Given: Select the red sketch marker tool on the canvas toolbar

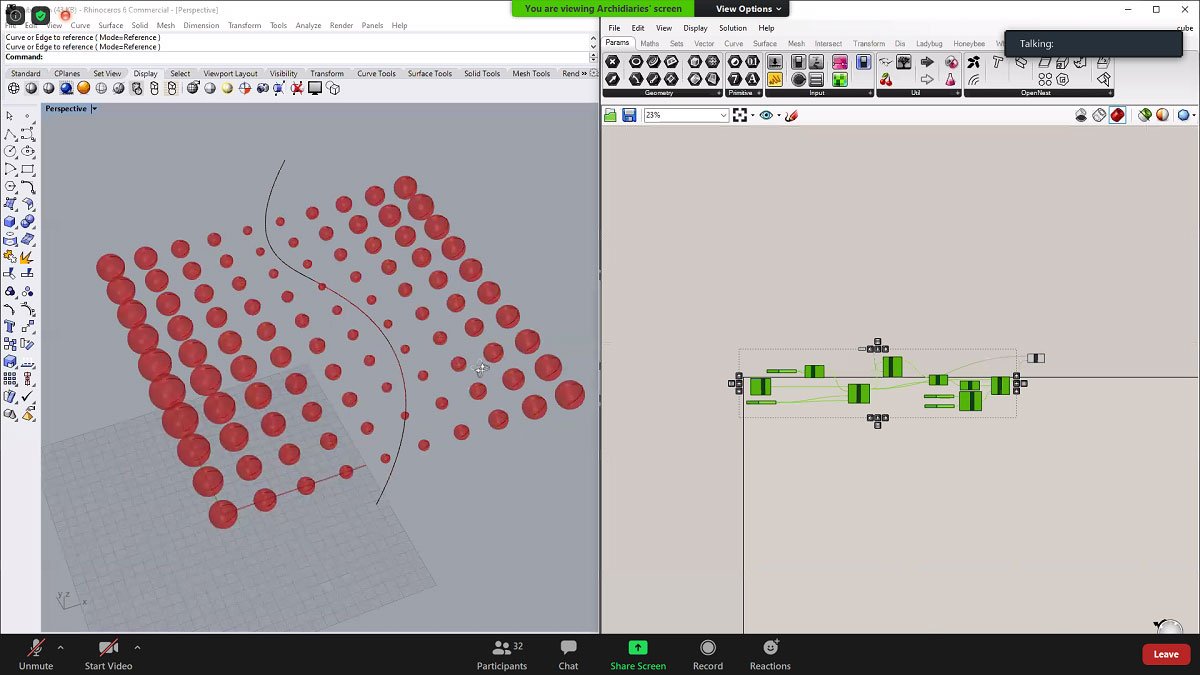Looking at the screenshot, I should coord(791,115).
